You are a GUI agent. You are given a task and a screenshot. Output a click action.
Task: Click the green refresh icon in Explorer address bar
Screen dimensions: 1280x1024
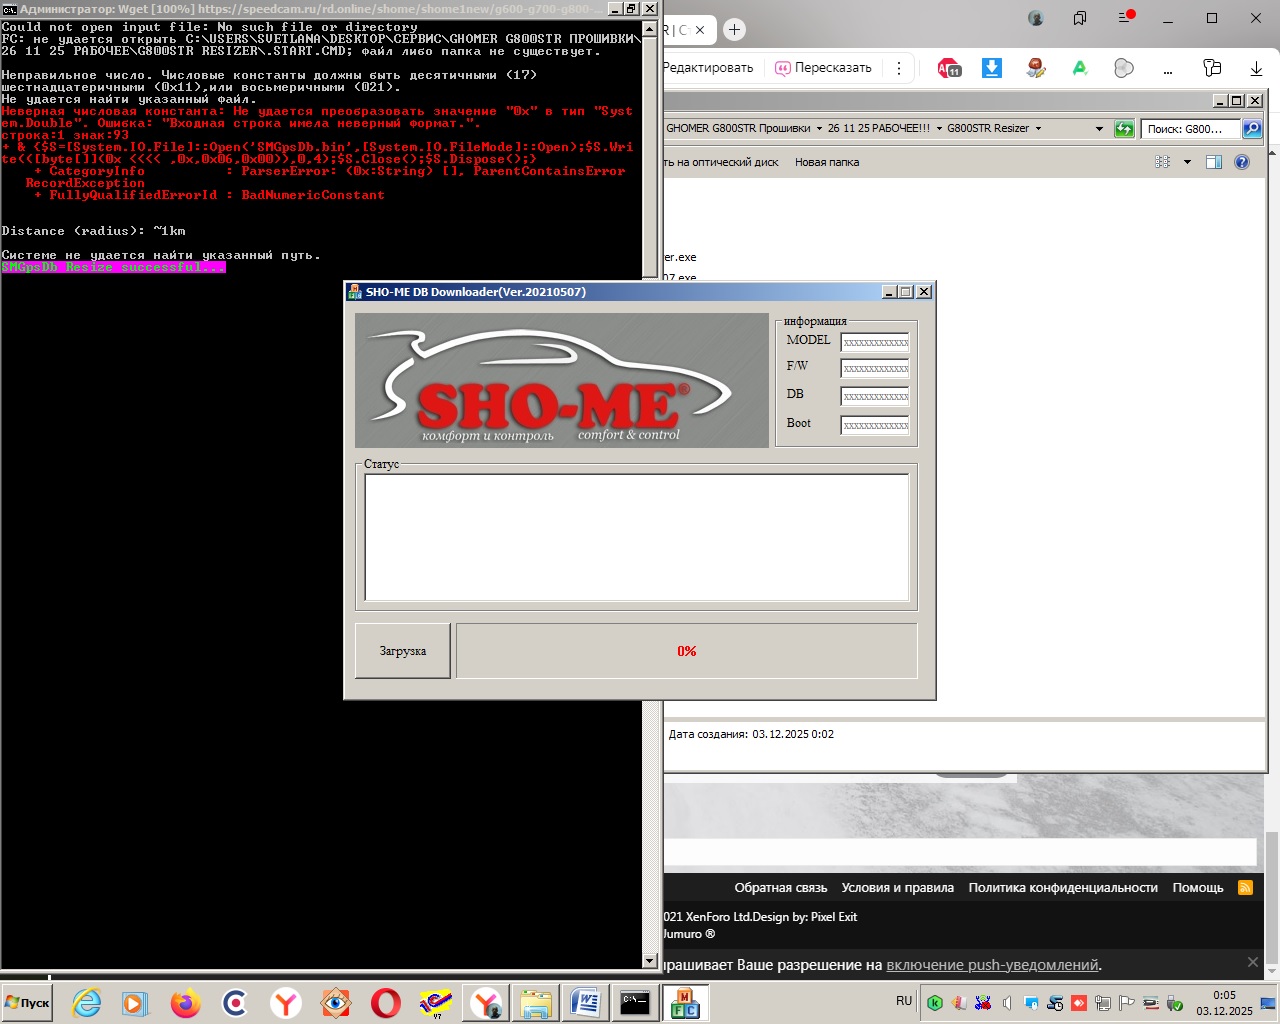pos(1124,129)
